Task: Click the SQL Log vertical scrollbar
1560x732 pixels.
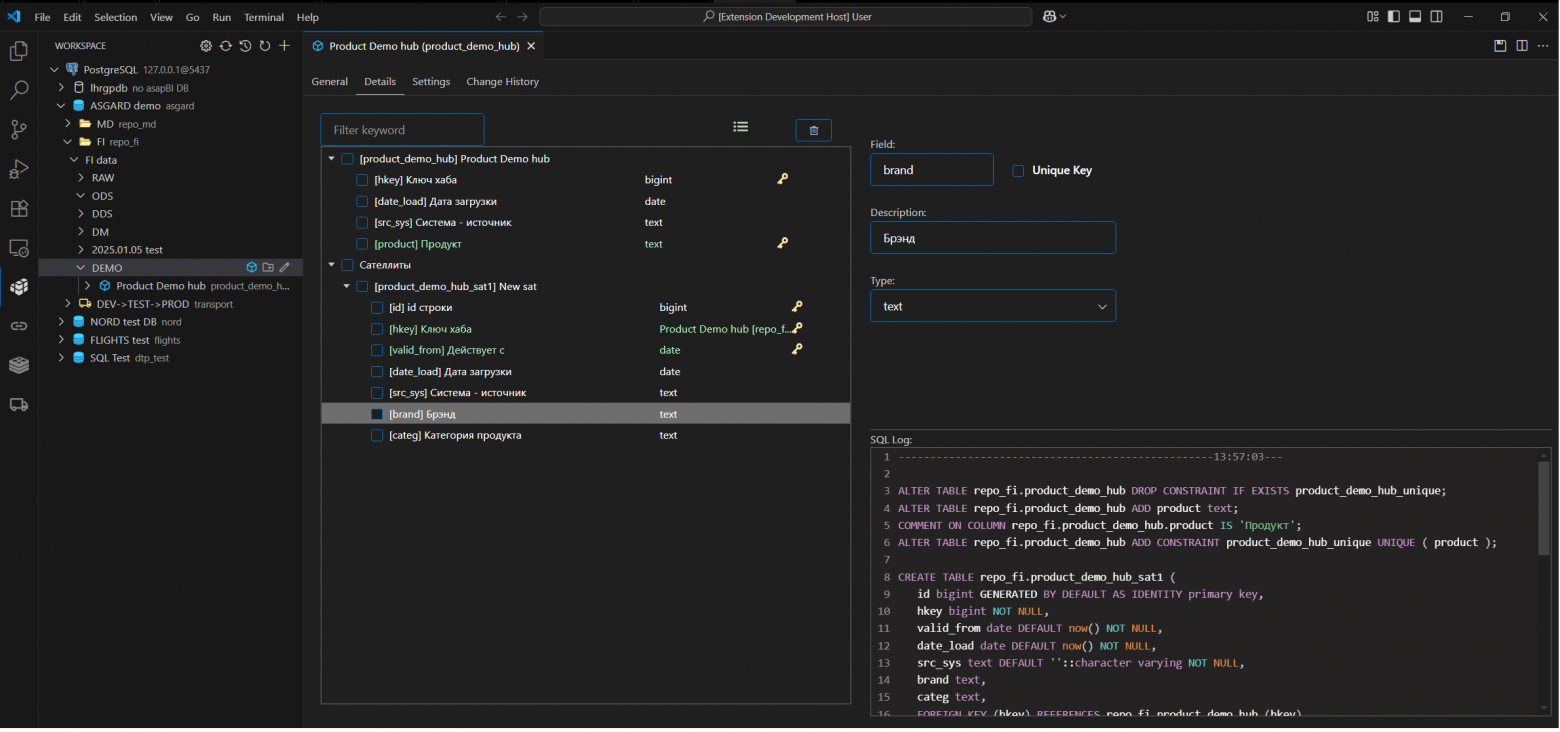Action: (1543, 510)
